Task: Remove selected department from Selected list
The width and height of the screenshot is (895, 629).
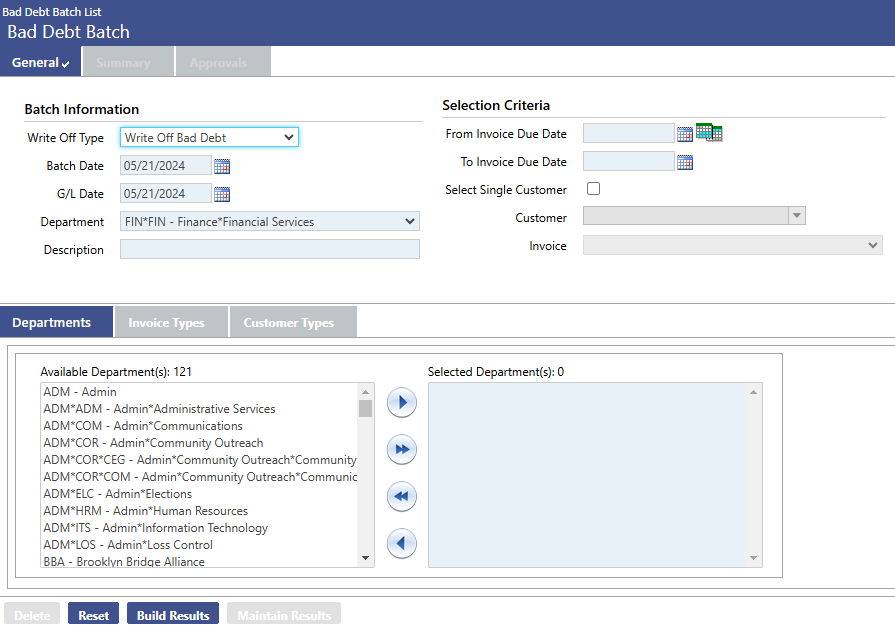Action: pos(402,543)
